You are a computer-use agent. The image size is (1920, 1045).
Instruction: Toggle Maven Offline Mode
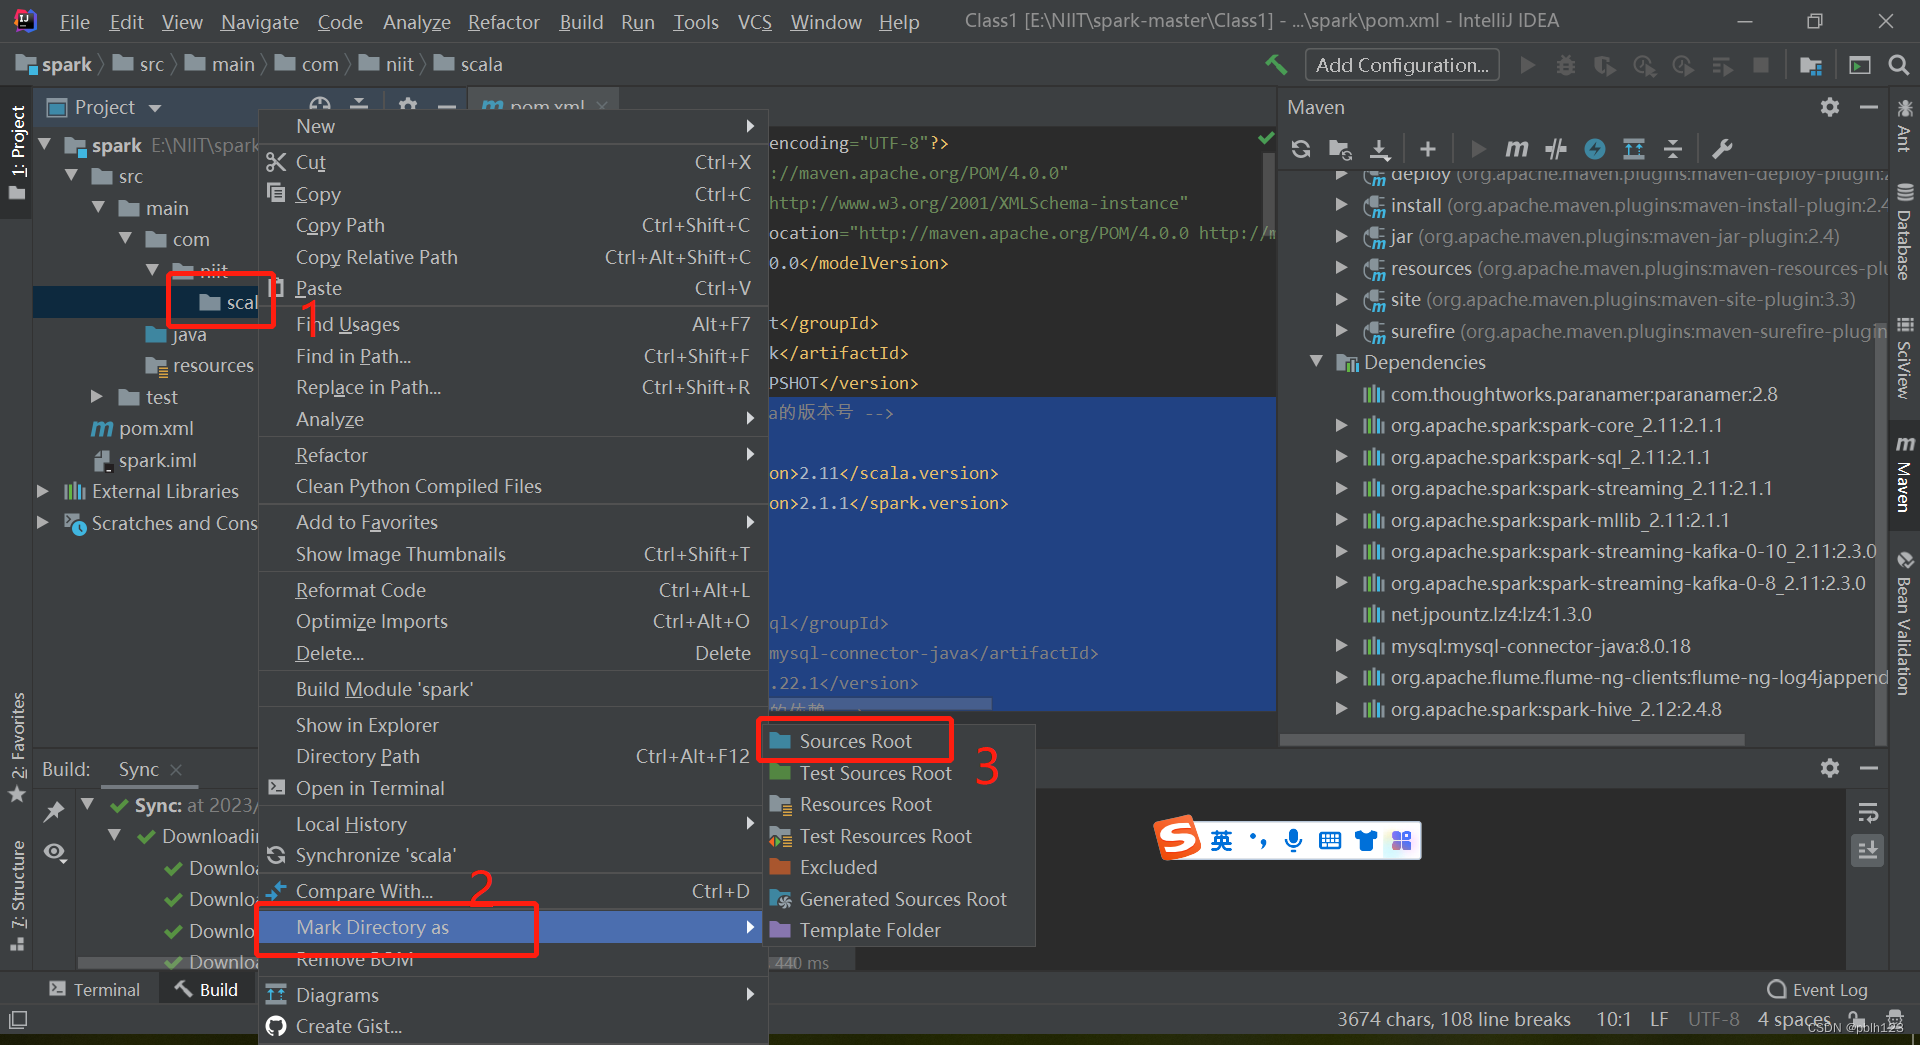(x=1556, y=149)
